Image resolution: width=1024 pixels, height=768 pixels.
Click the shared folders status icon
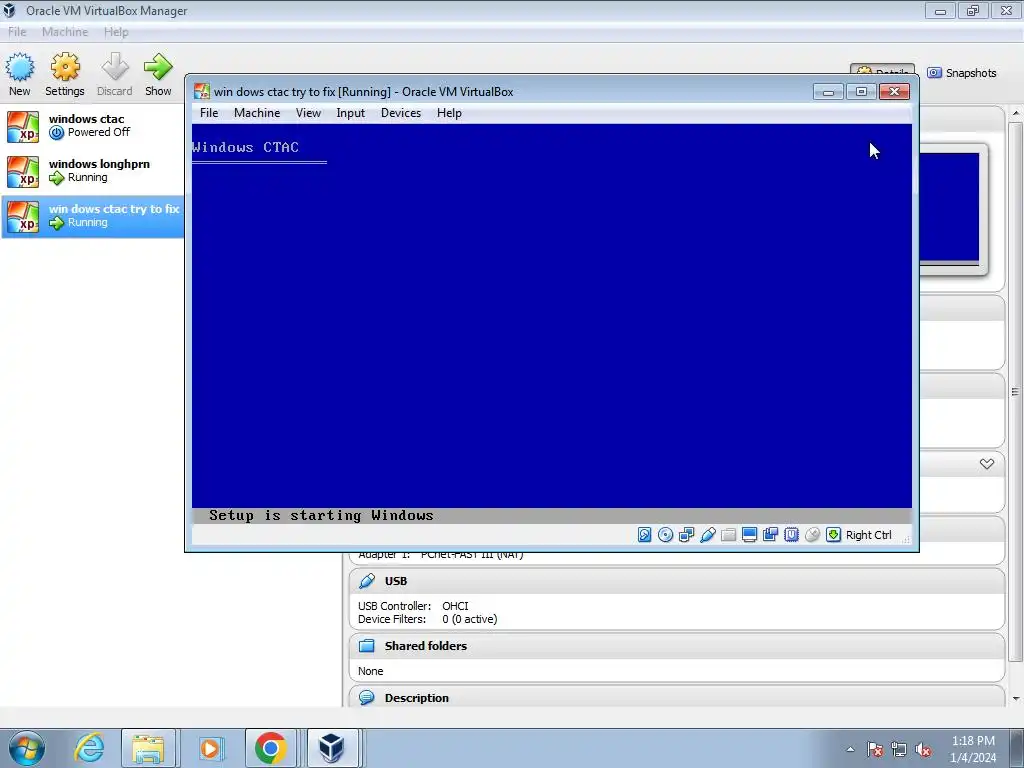(x=728, y=535)
